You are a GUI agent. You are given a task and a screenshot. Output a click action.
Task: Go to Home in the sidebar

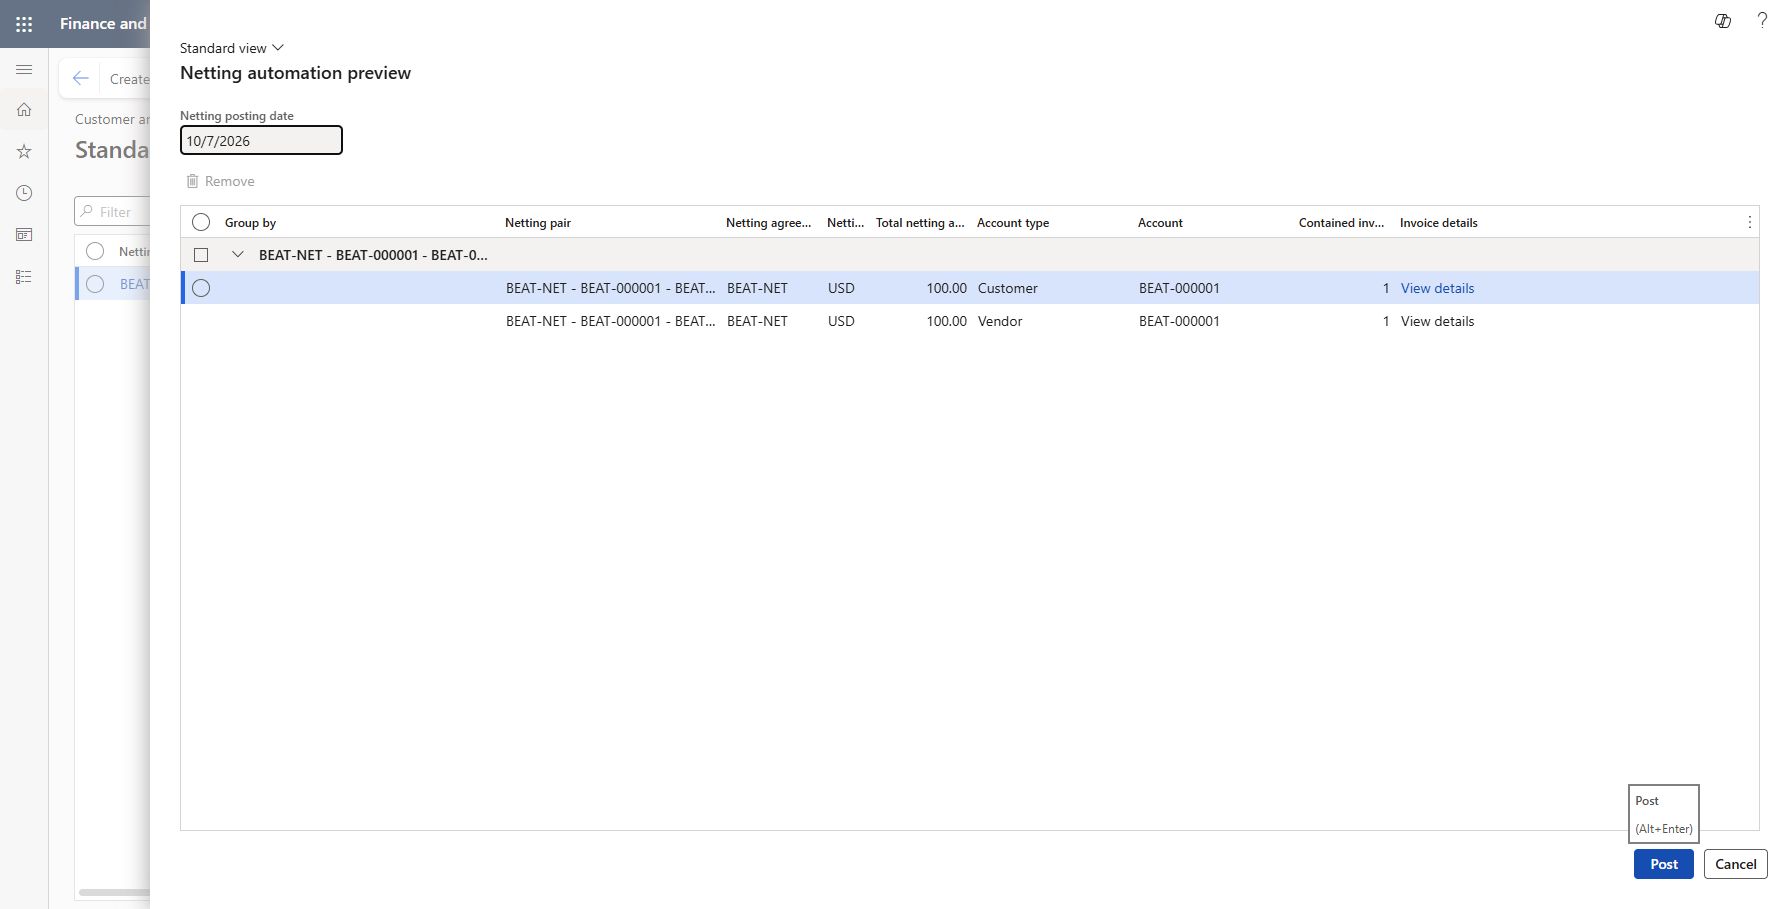click(24, 110)
